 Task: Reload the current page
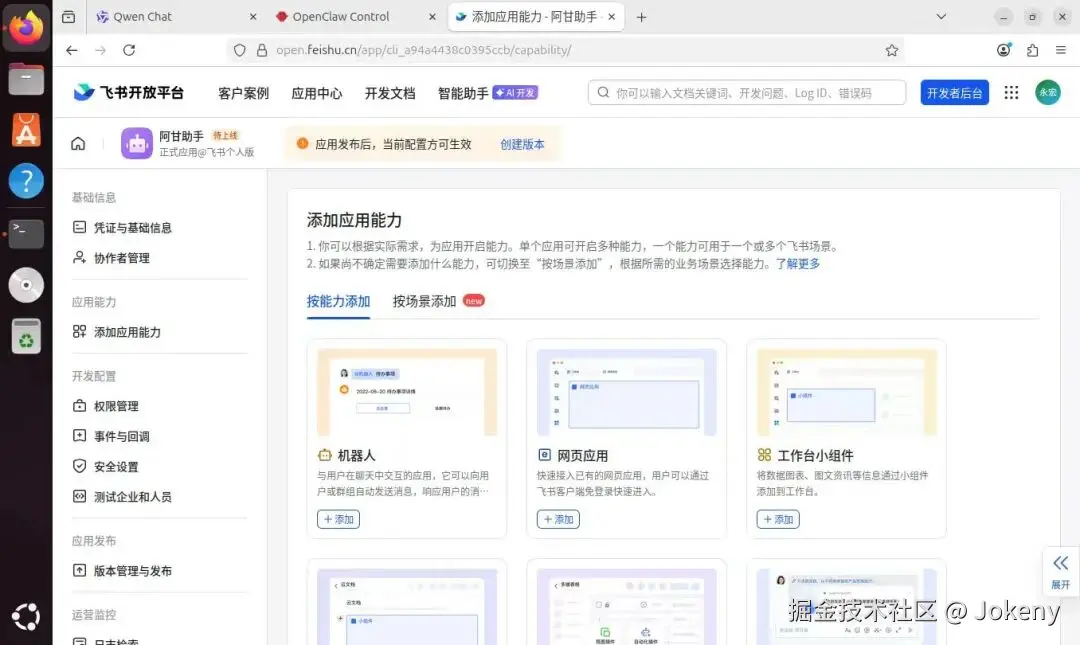pos(129,50)
